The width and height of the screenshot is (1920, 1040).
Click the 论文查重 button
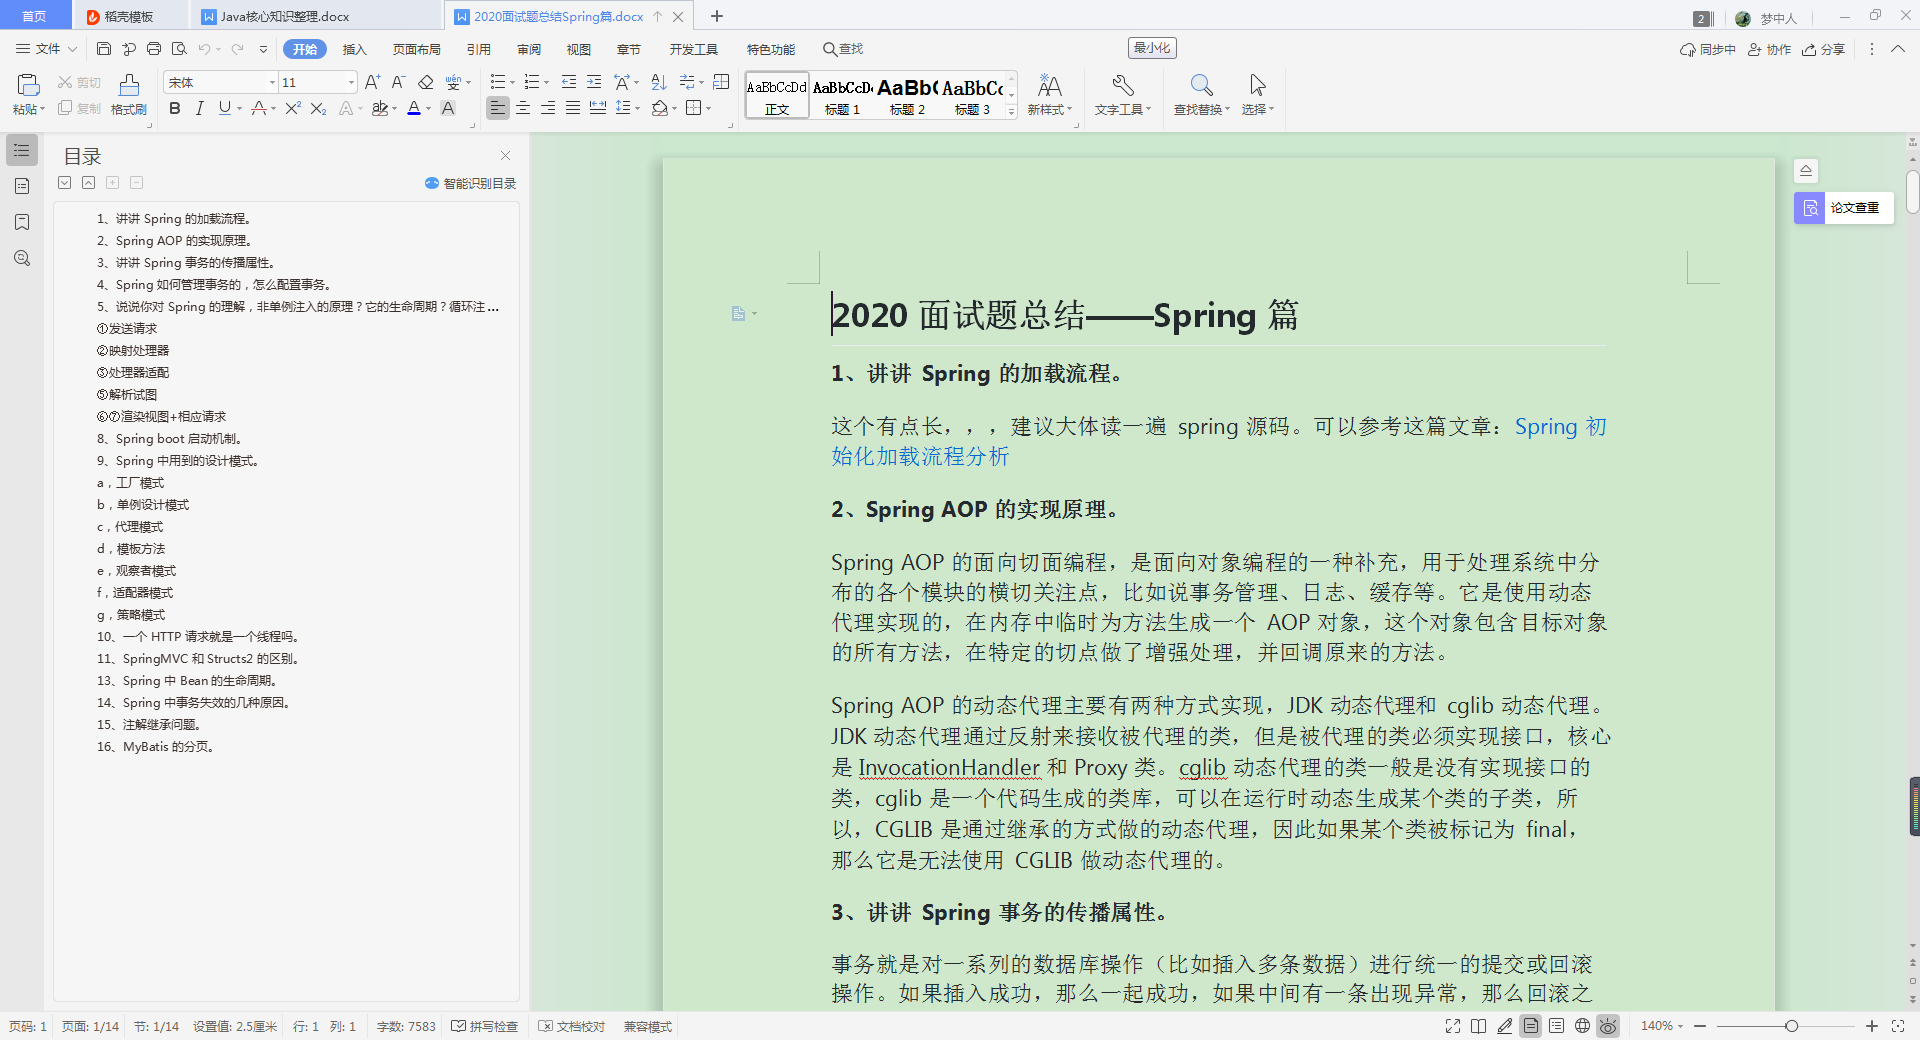click(x=1844, y=208)
